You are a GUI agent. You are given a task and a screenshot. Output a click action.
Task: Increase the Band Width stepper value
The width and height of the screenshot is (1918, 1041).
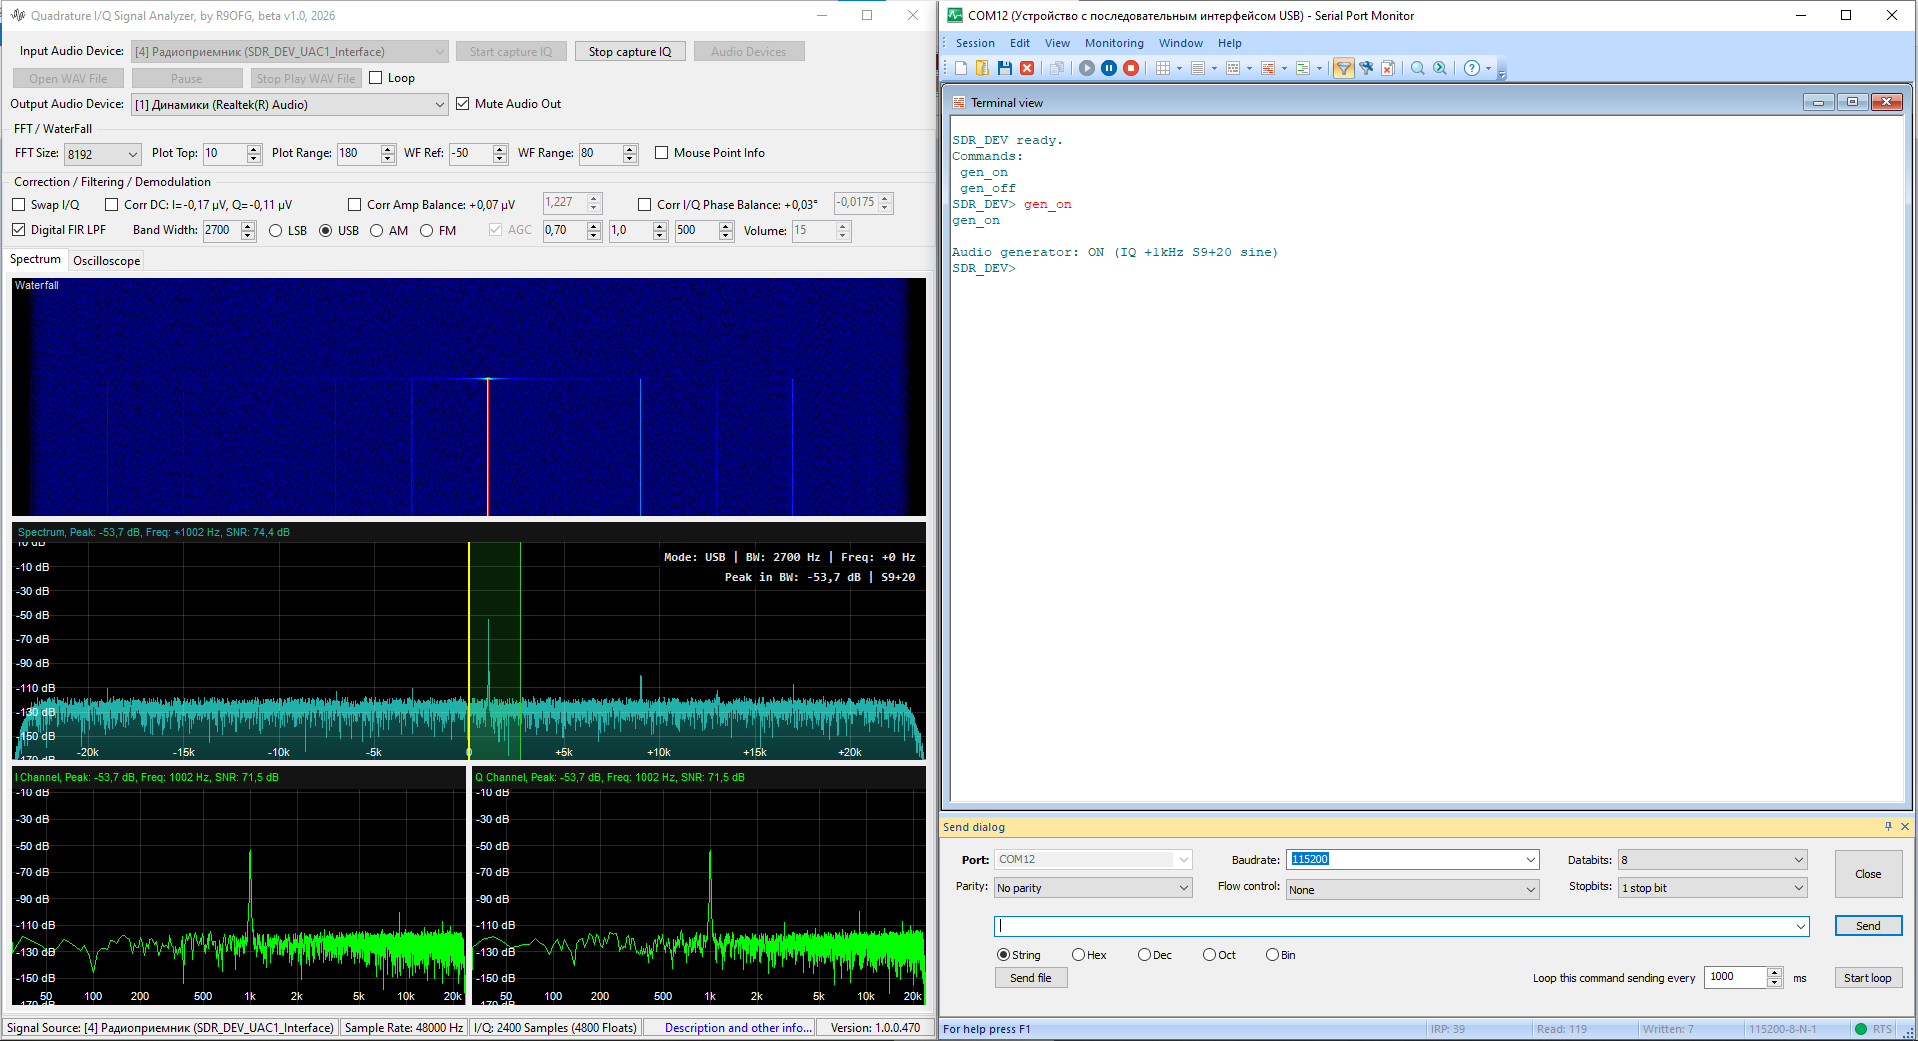[248, 226]
